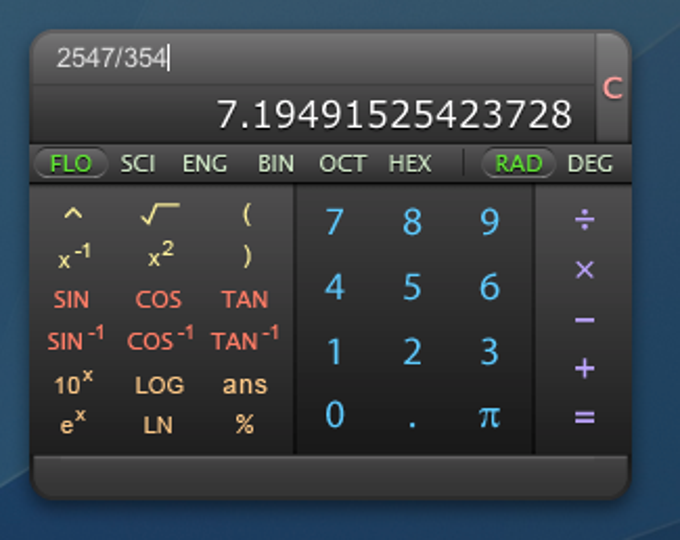
Task: Clear the display with the C button
Action: pyautogui.click(x=612, y=88)
